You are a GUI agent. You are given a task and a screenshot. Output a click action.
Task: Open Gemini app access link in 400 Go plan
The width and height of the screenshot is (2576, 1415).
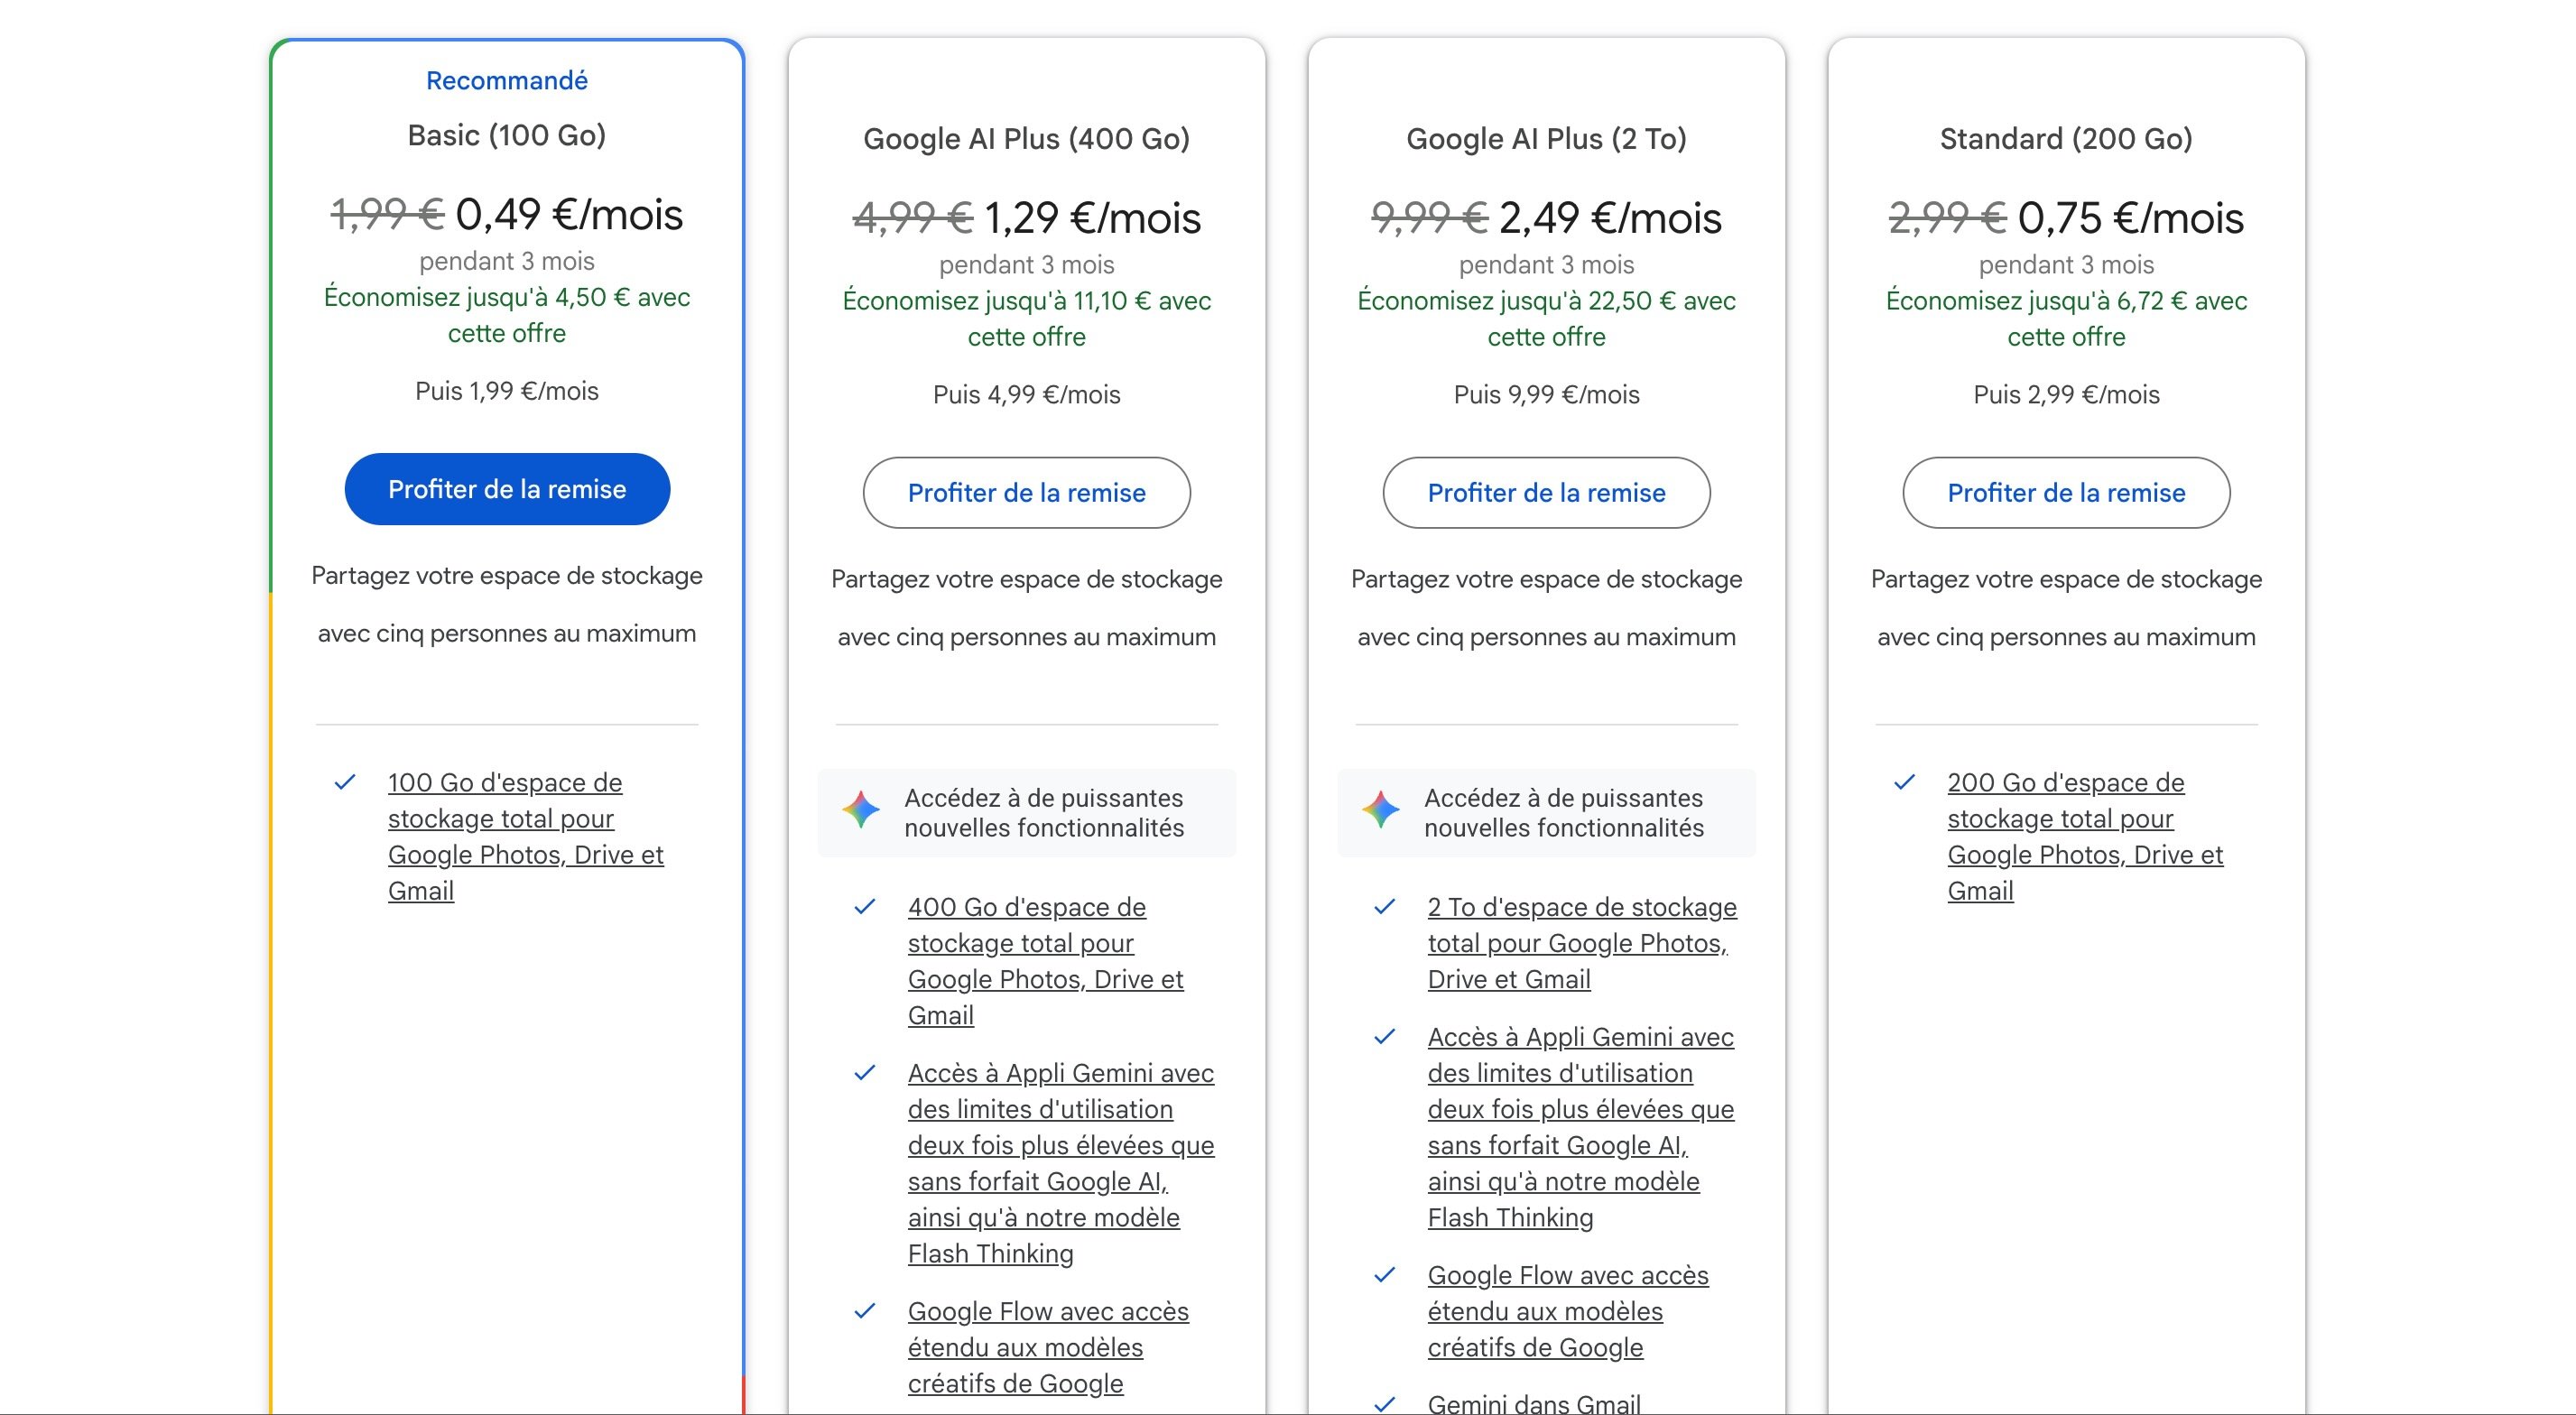point(1061,1163)
